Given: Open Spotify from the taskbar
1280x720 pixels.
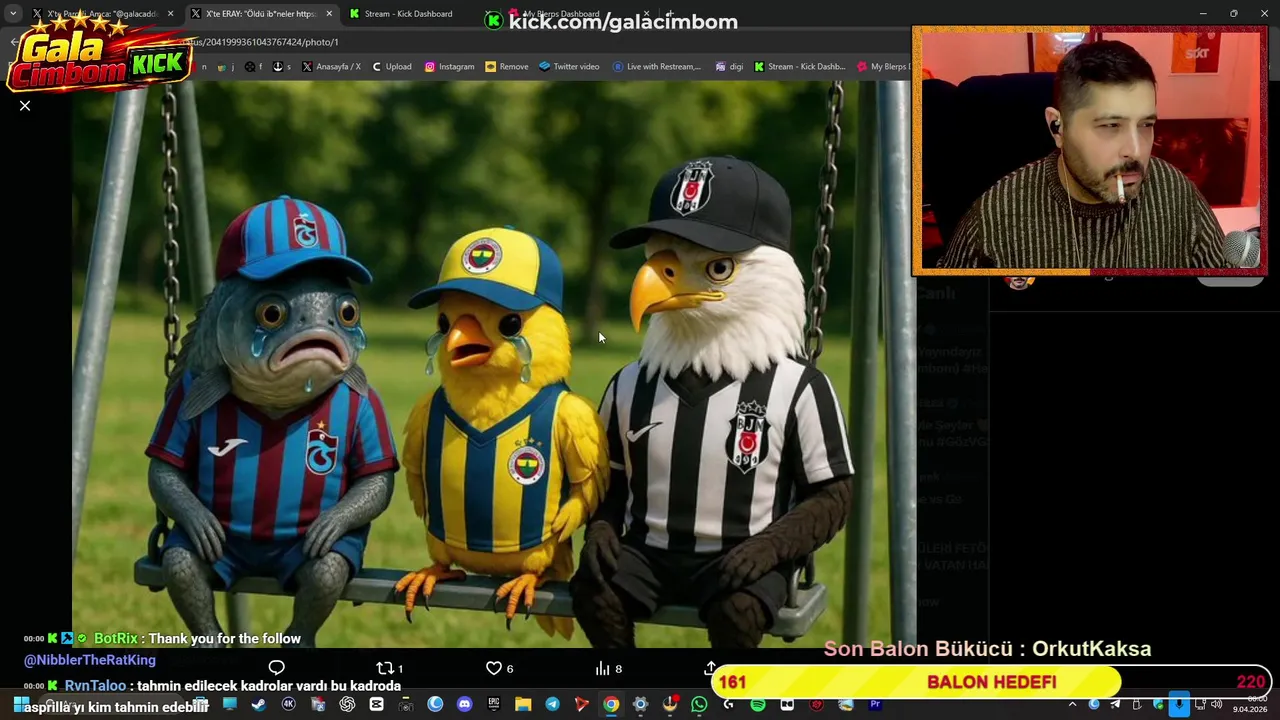Looking at the screenshot, I should (758, 704).
